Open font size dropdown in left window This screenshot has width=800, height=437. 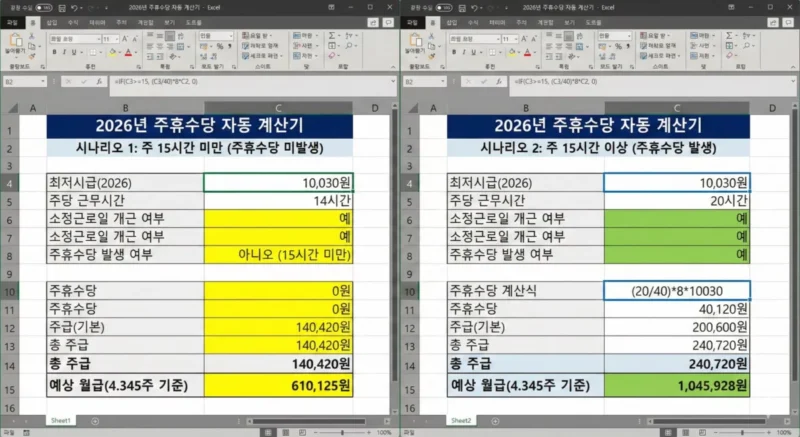[x=117, y=39]
